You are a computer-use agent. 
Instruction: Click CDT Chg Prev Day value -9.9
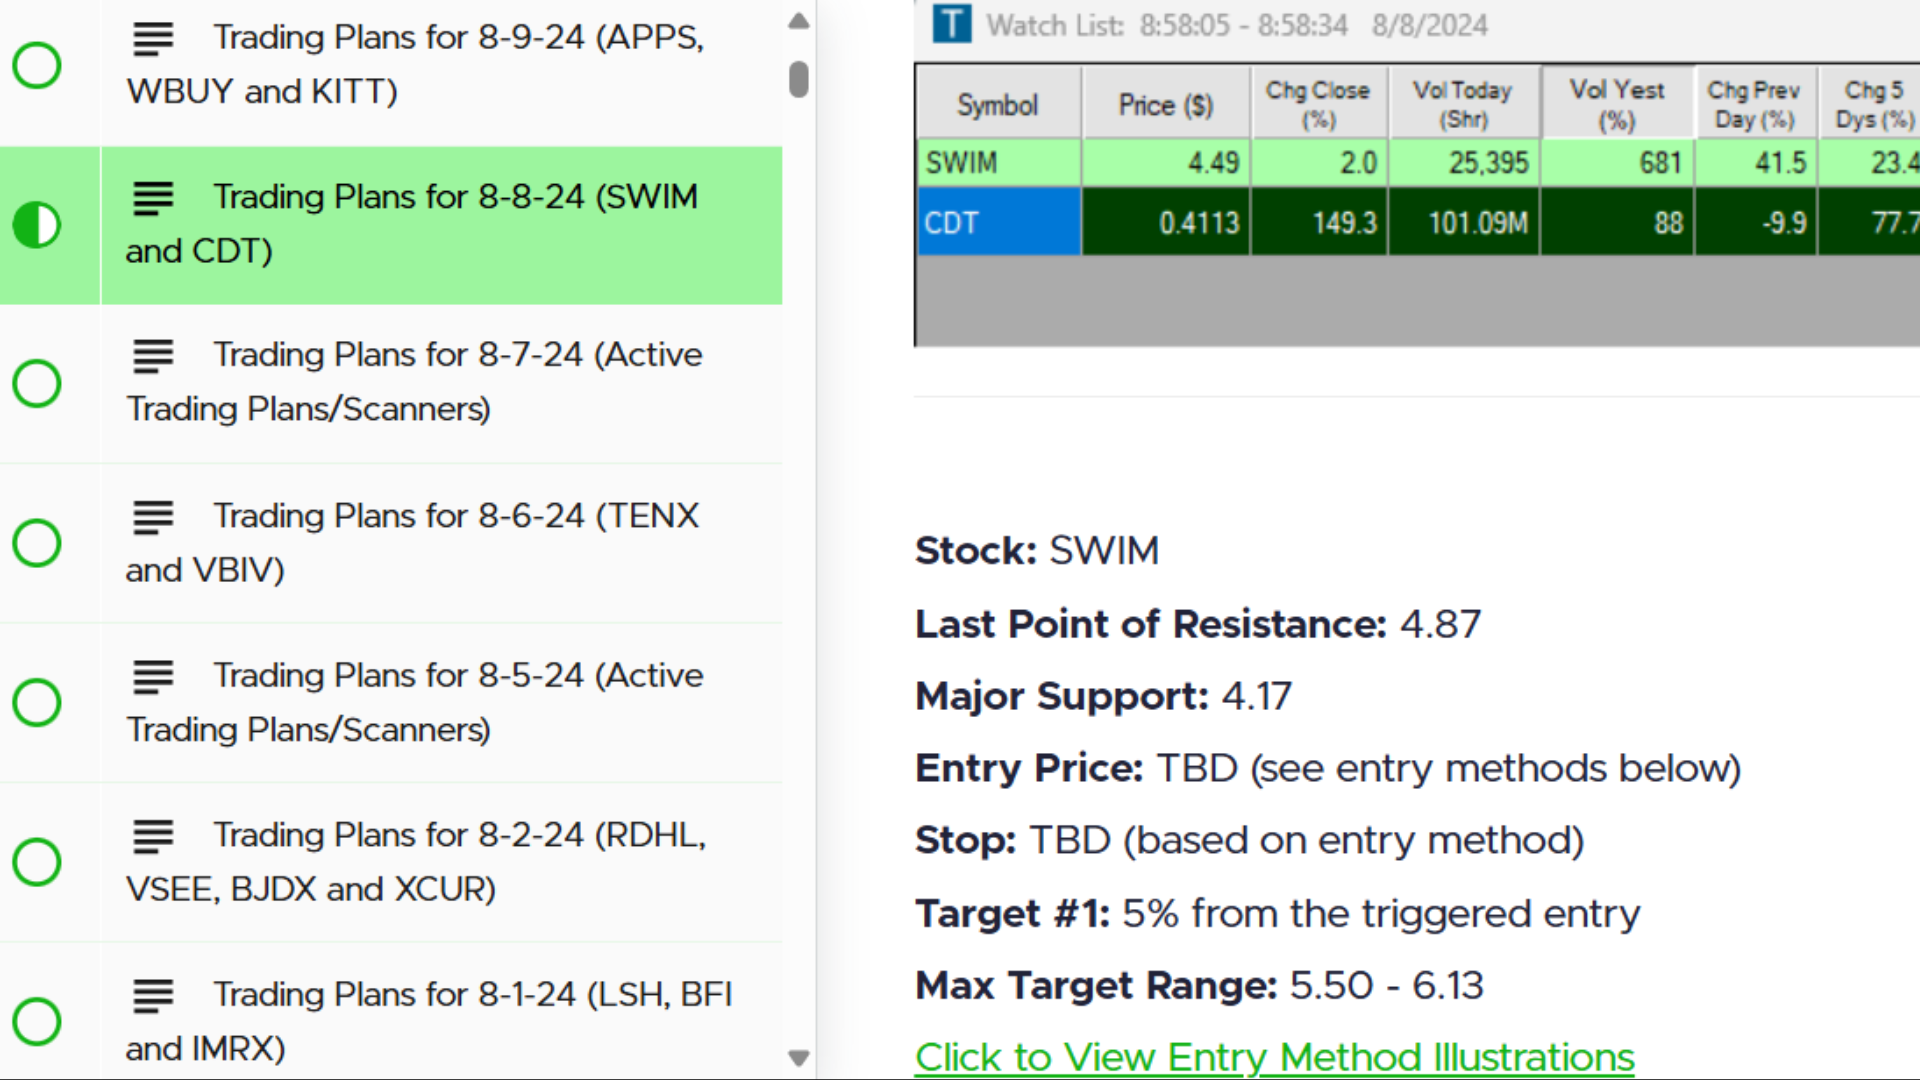[x=1755, y=222]
